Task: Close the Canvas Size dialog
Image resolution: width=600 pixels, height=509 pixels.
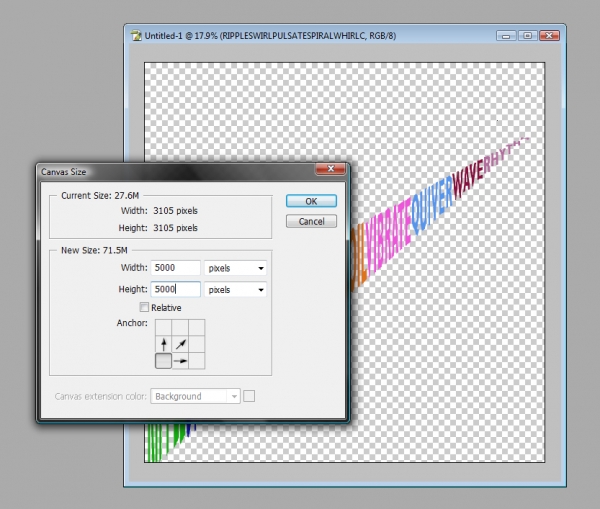Action: [x=330, y=169]
